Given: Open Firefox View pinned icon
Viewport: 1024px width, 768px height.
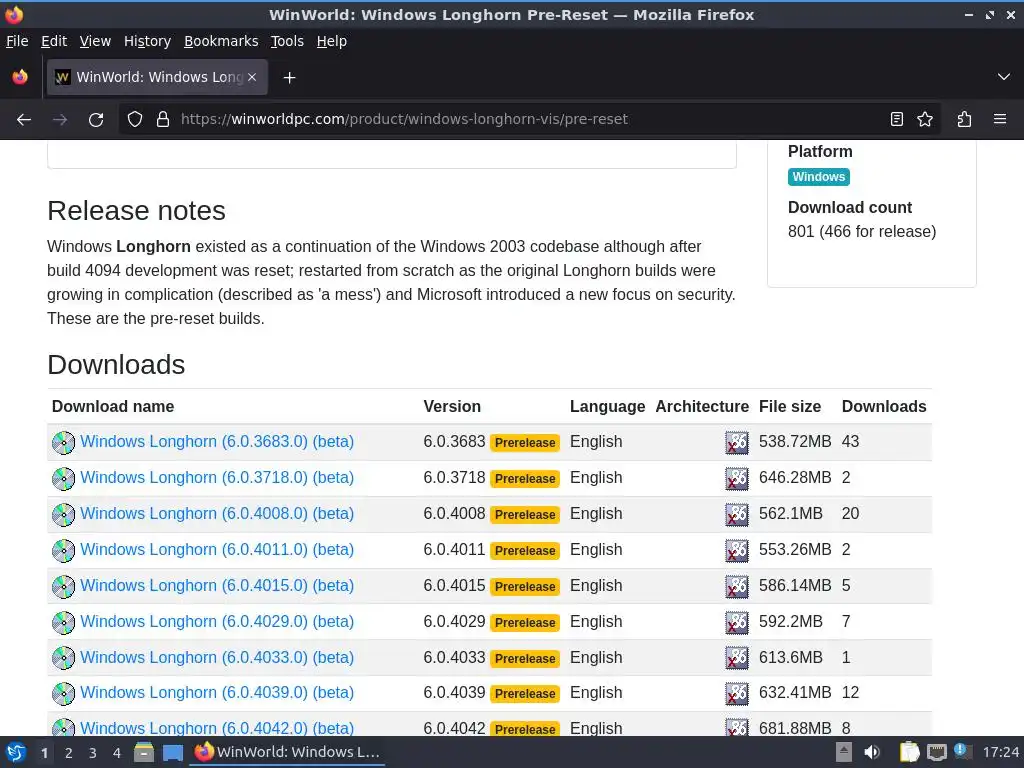Looking at the screenshot, I should point(20,77).
